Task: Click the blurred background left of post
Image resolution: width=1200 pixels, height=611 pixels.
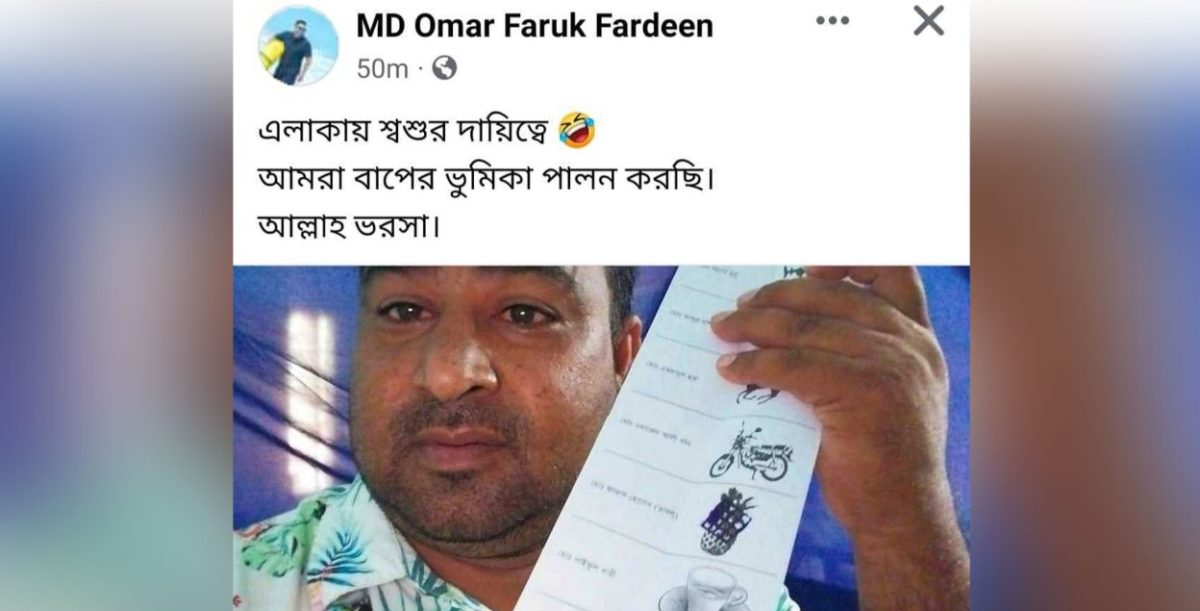Action: click(116, 305)
